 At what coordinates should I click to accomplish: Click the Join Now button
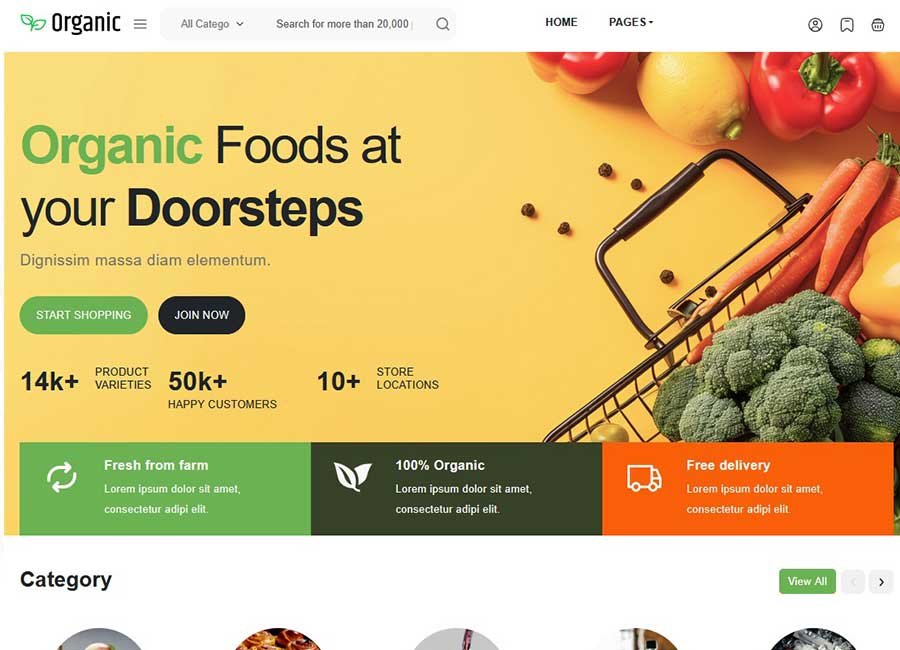[x=201, y=315]
